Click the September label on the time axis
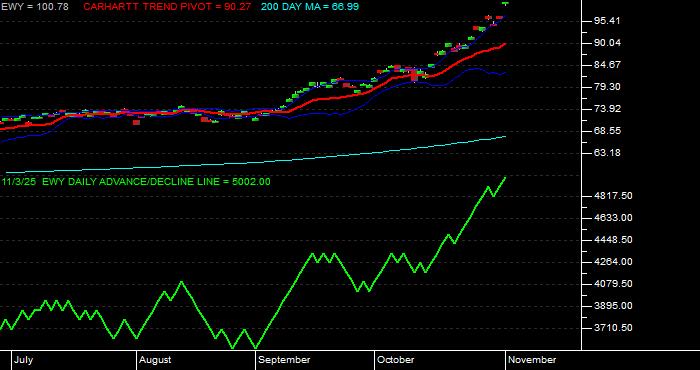The image size is (700, 370). click(284, 360)
